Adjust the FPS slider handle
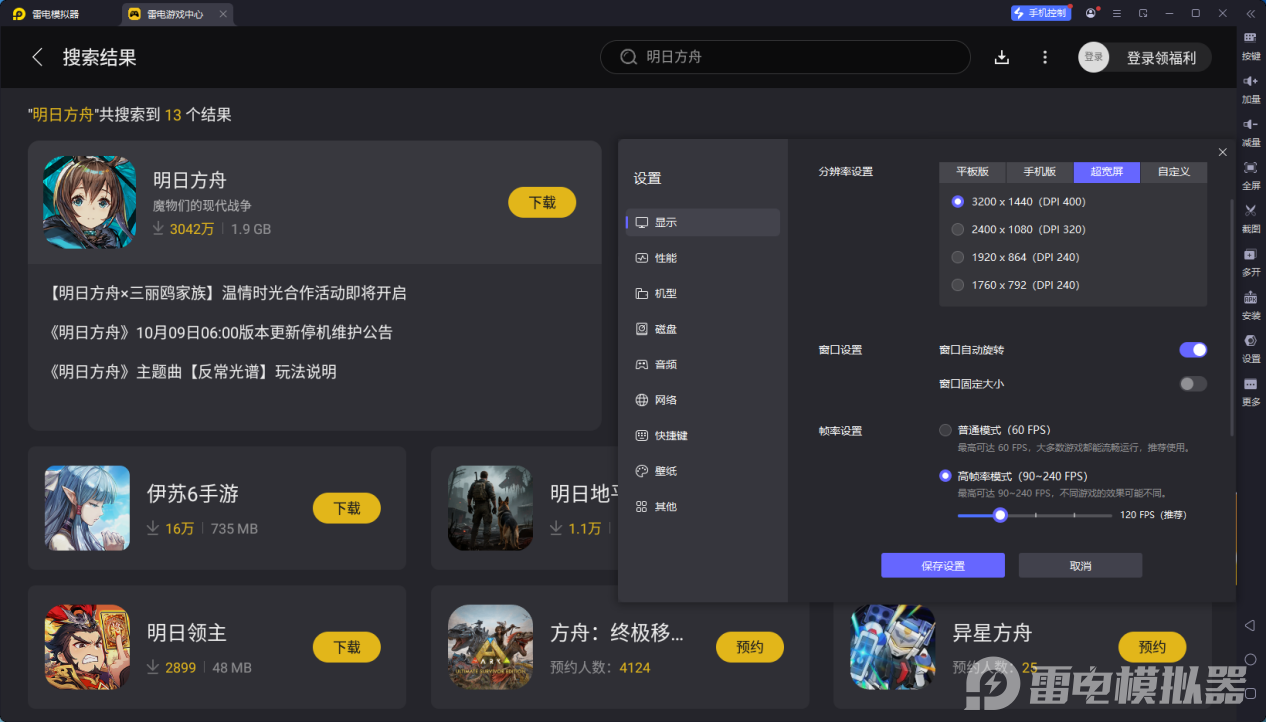The width and height of the screenshot is (1266, 722). (1000, 515)
